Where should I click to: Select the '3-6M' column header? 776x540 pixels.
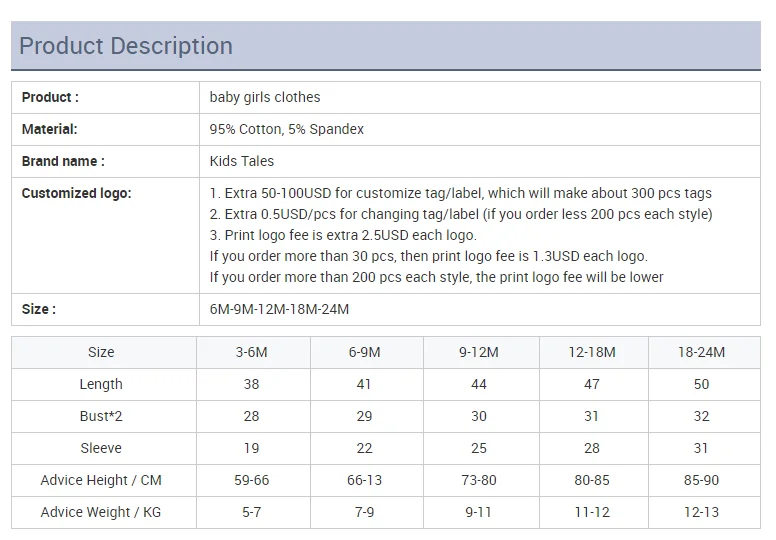(x=253, y=352)
